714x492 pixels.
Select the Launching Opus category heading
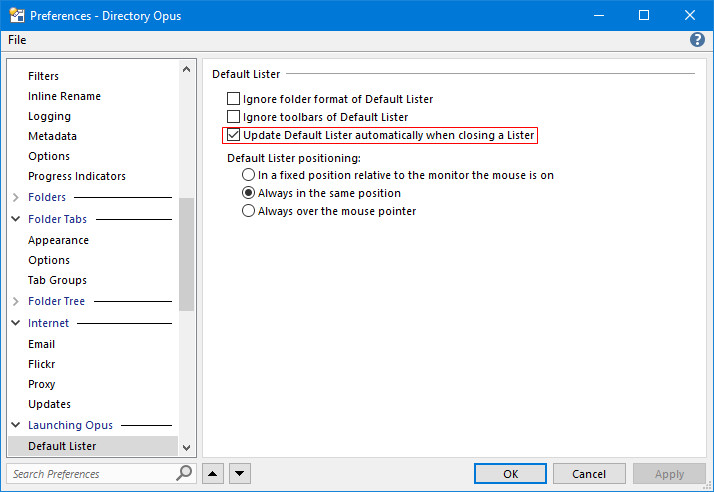70,425
